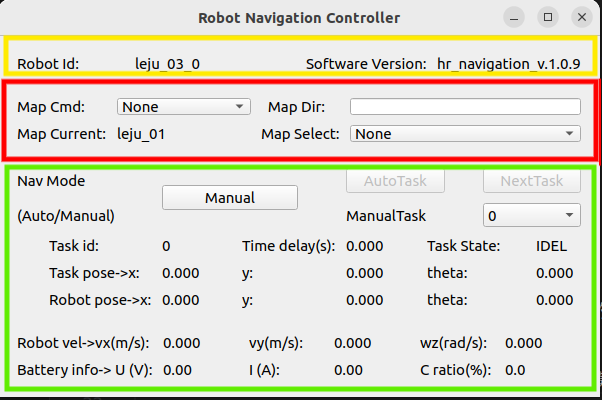Click the Robot Navigation Controller title bar
The height and width of the screenshot is (400, 602).
(x=300, y=17)
